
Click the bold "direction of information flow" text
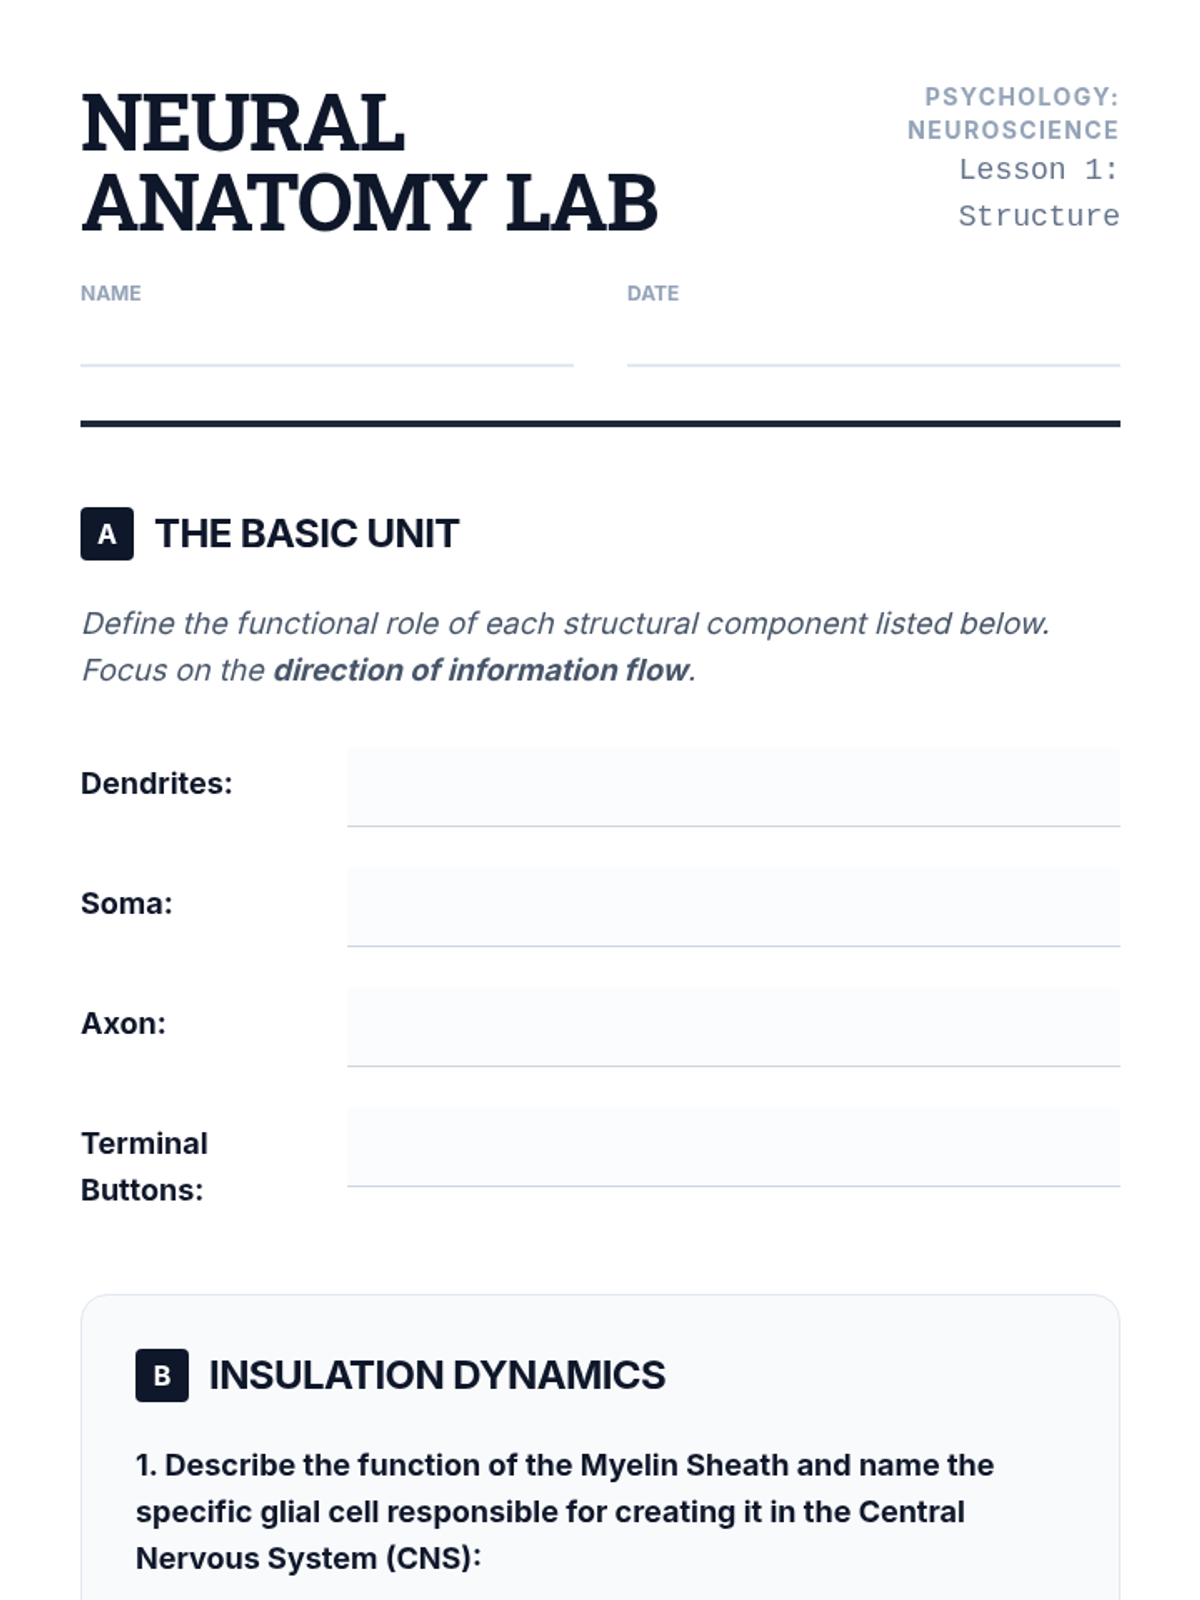tap(481, 670)
